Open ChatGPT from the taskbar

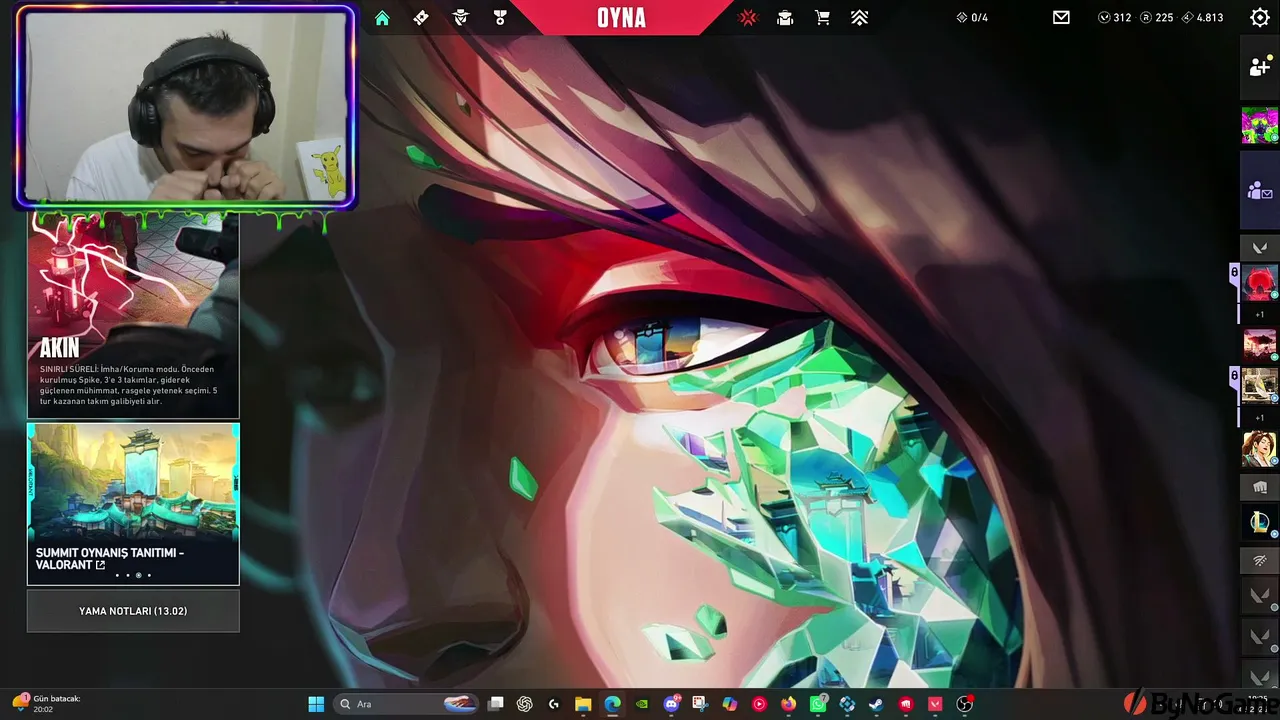pos(524,704)
